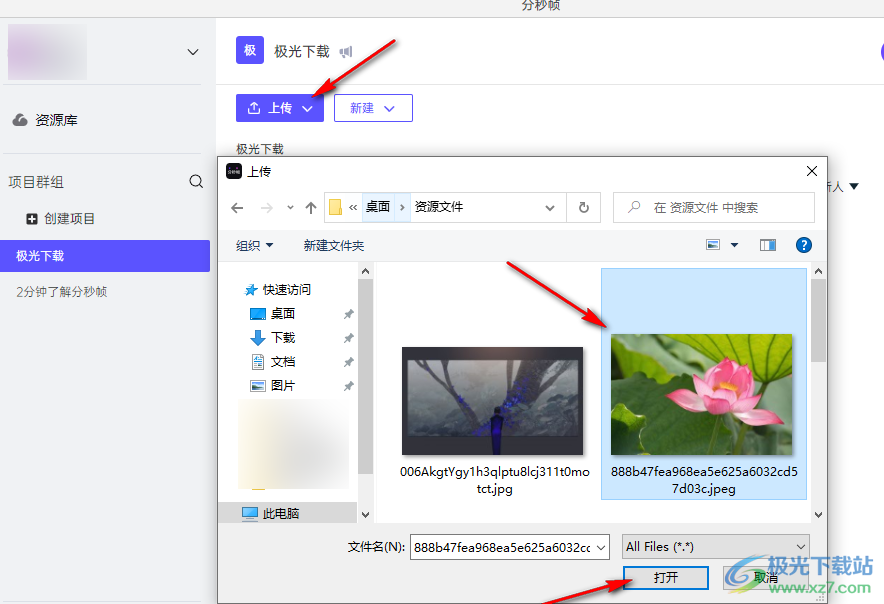Click the search icon next to 项目群组
This screenshot has height=604, width=884.
[196, 182]
